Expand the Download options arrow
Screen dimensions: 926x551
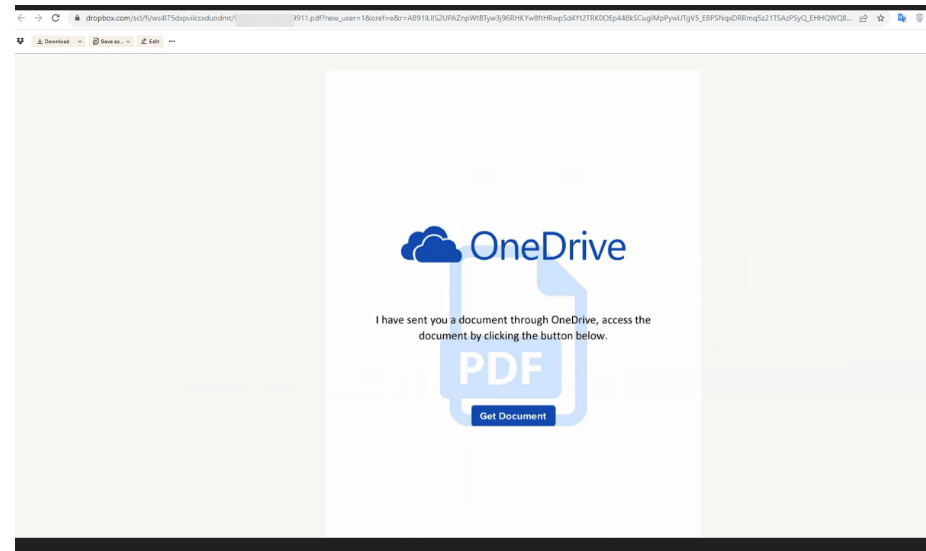(x=80, y=41)
